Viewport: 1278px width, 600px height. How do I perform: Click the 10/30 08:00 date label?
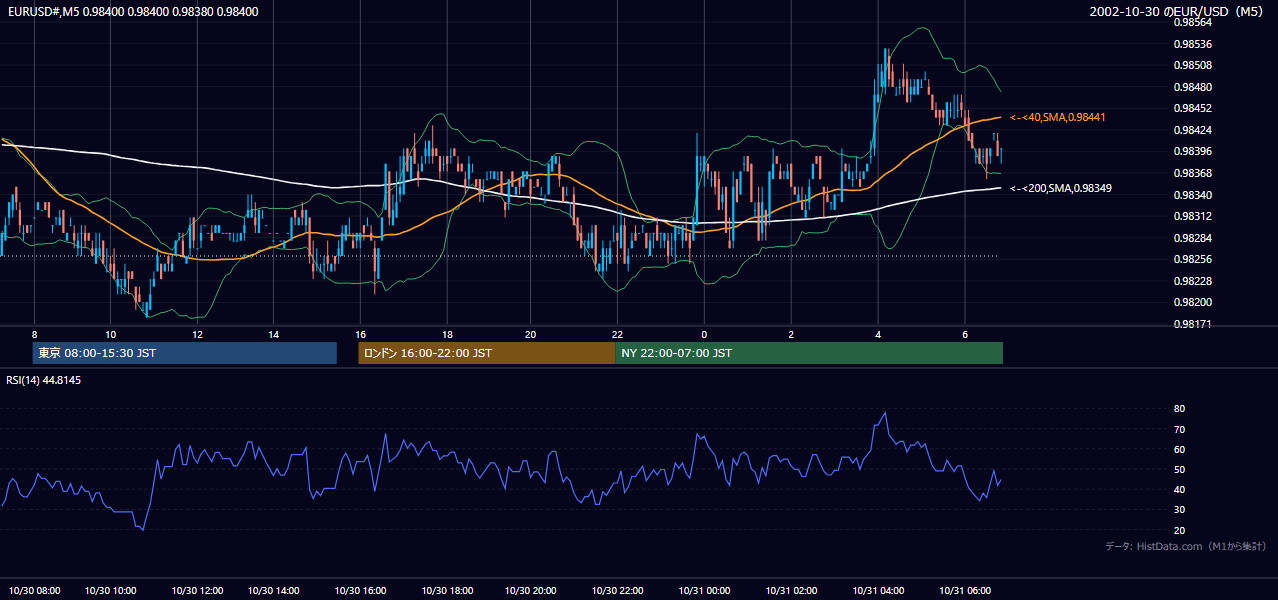tap(33, 591)
